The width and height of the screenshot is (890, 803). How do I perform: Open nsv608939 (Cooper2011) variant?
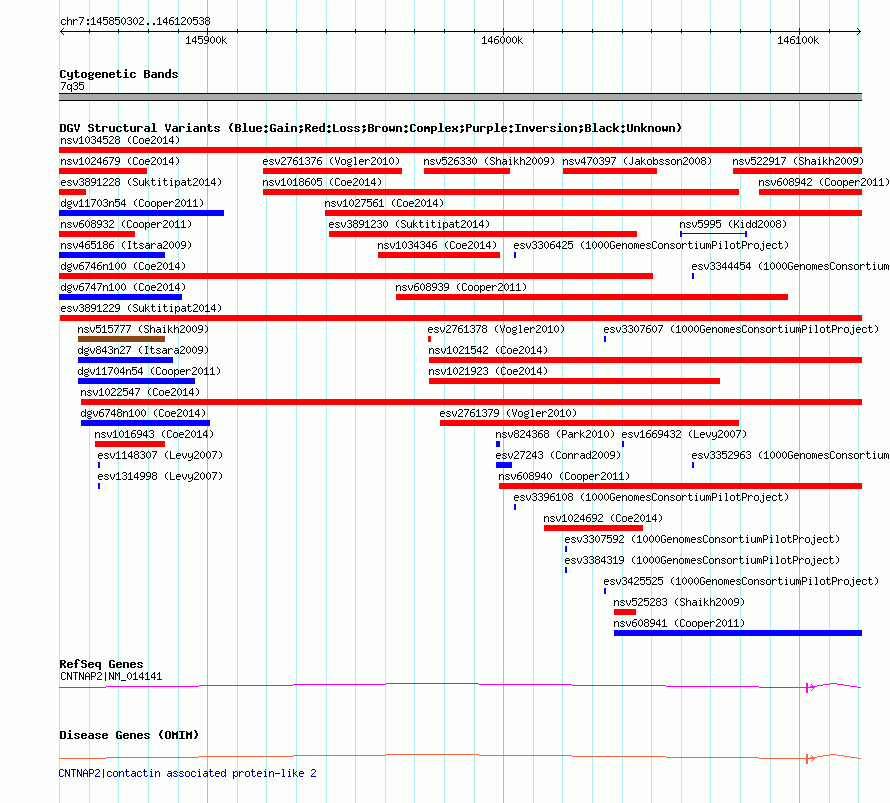[461, 287]
